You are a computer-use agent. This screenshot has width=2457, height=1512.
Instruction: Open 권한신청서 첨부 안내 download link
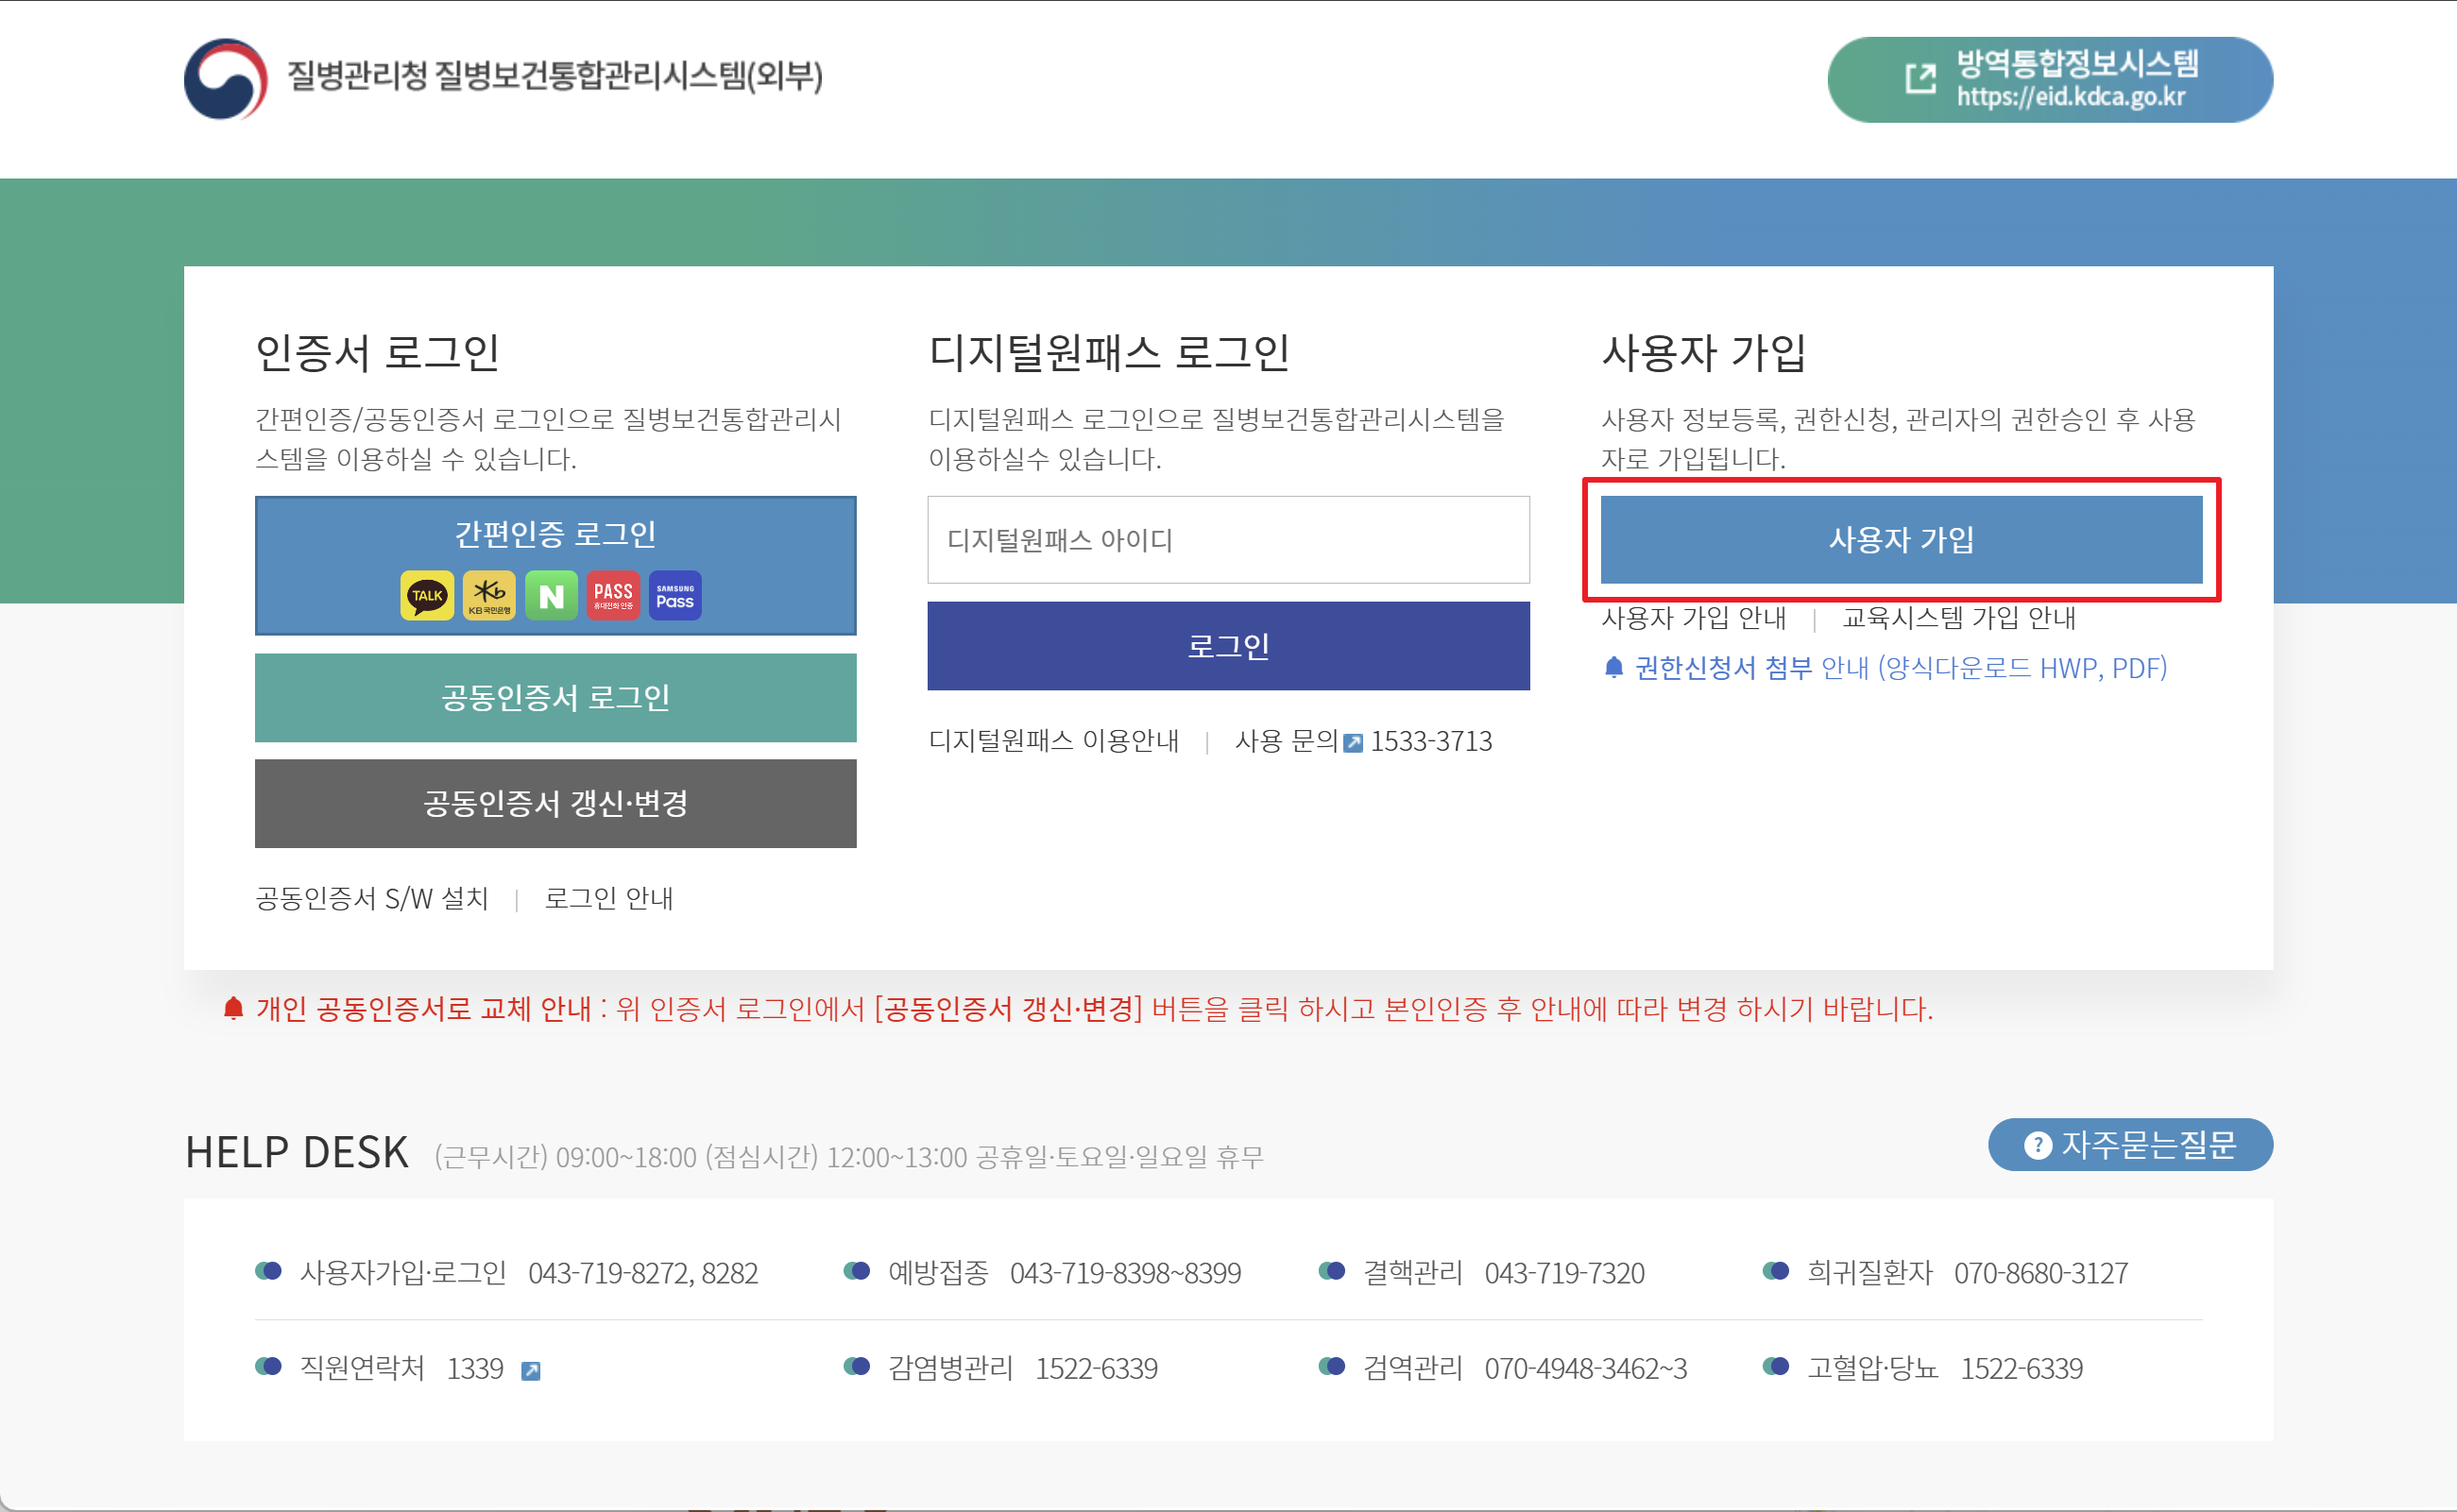[x=1900, y=668]
